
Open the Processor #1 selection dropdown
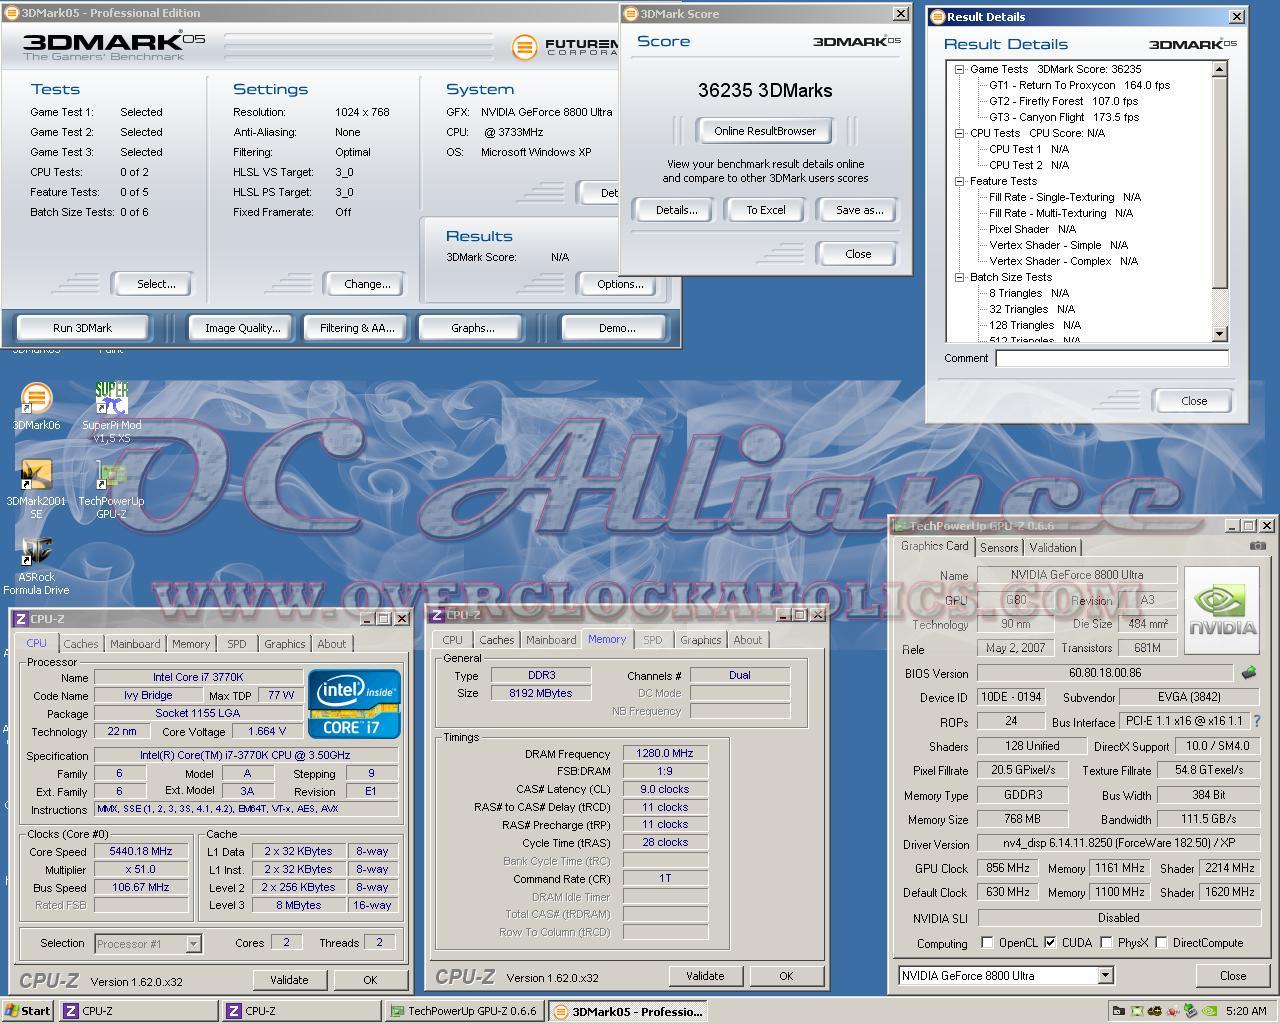click(x=193, y=943)
